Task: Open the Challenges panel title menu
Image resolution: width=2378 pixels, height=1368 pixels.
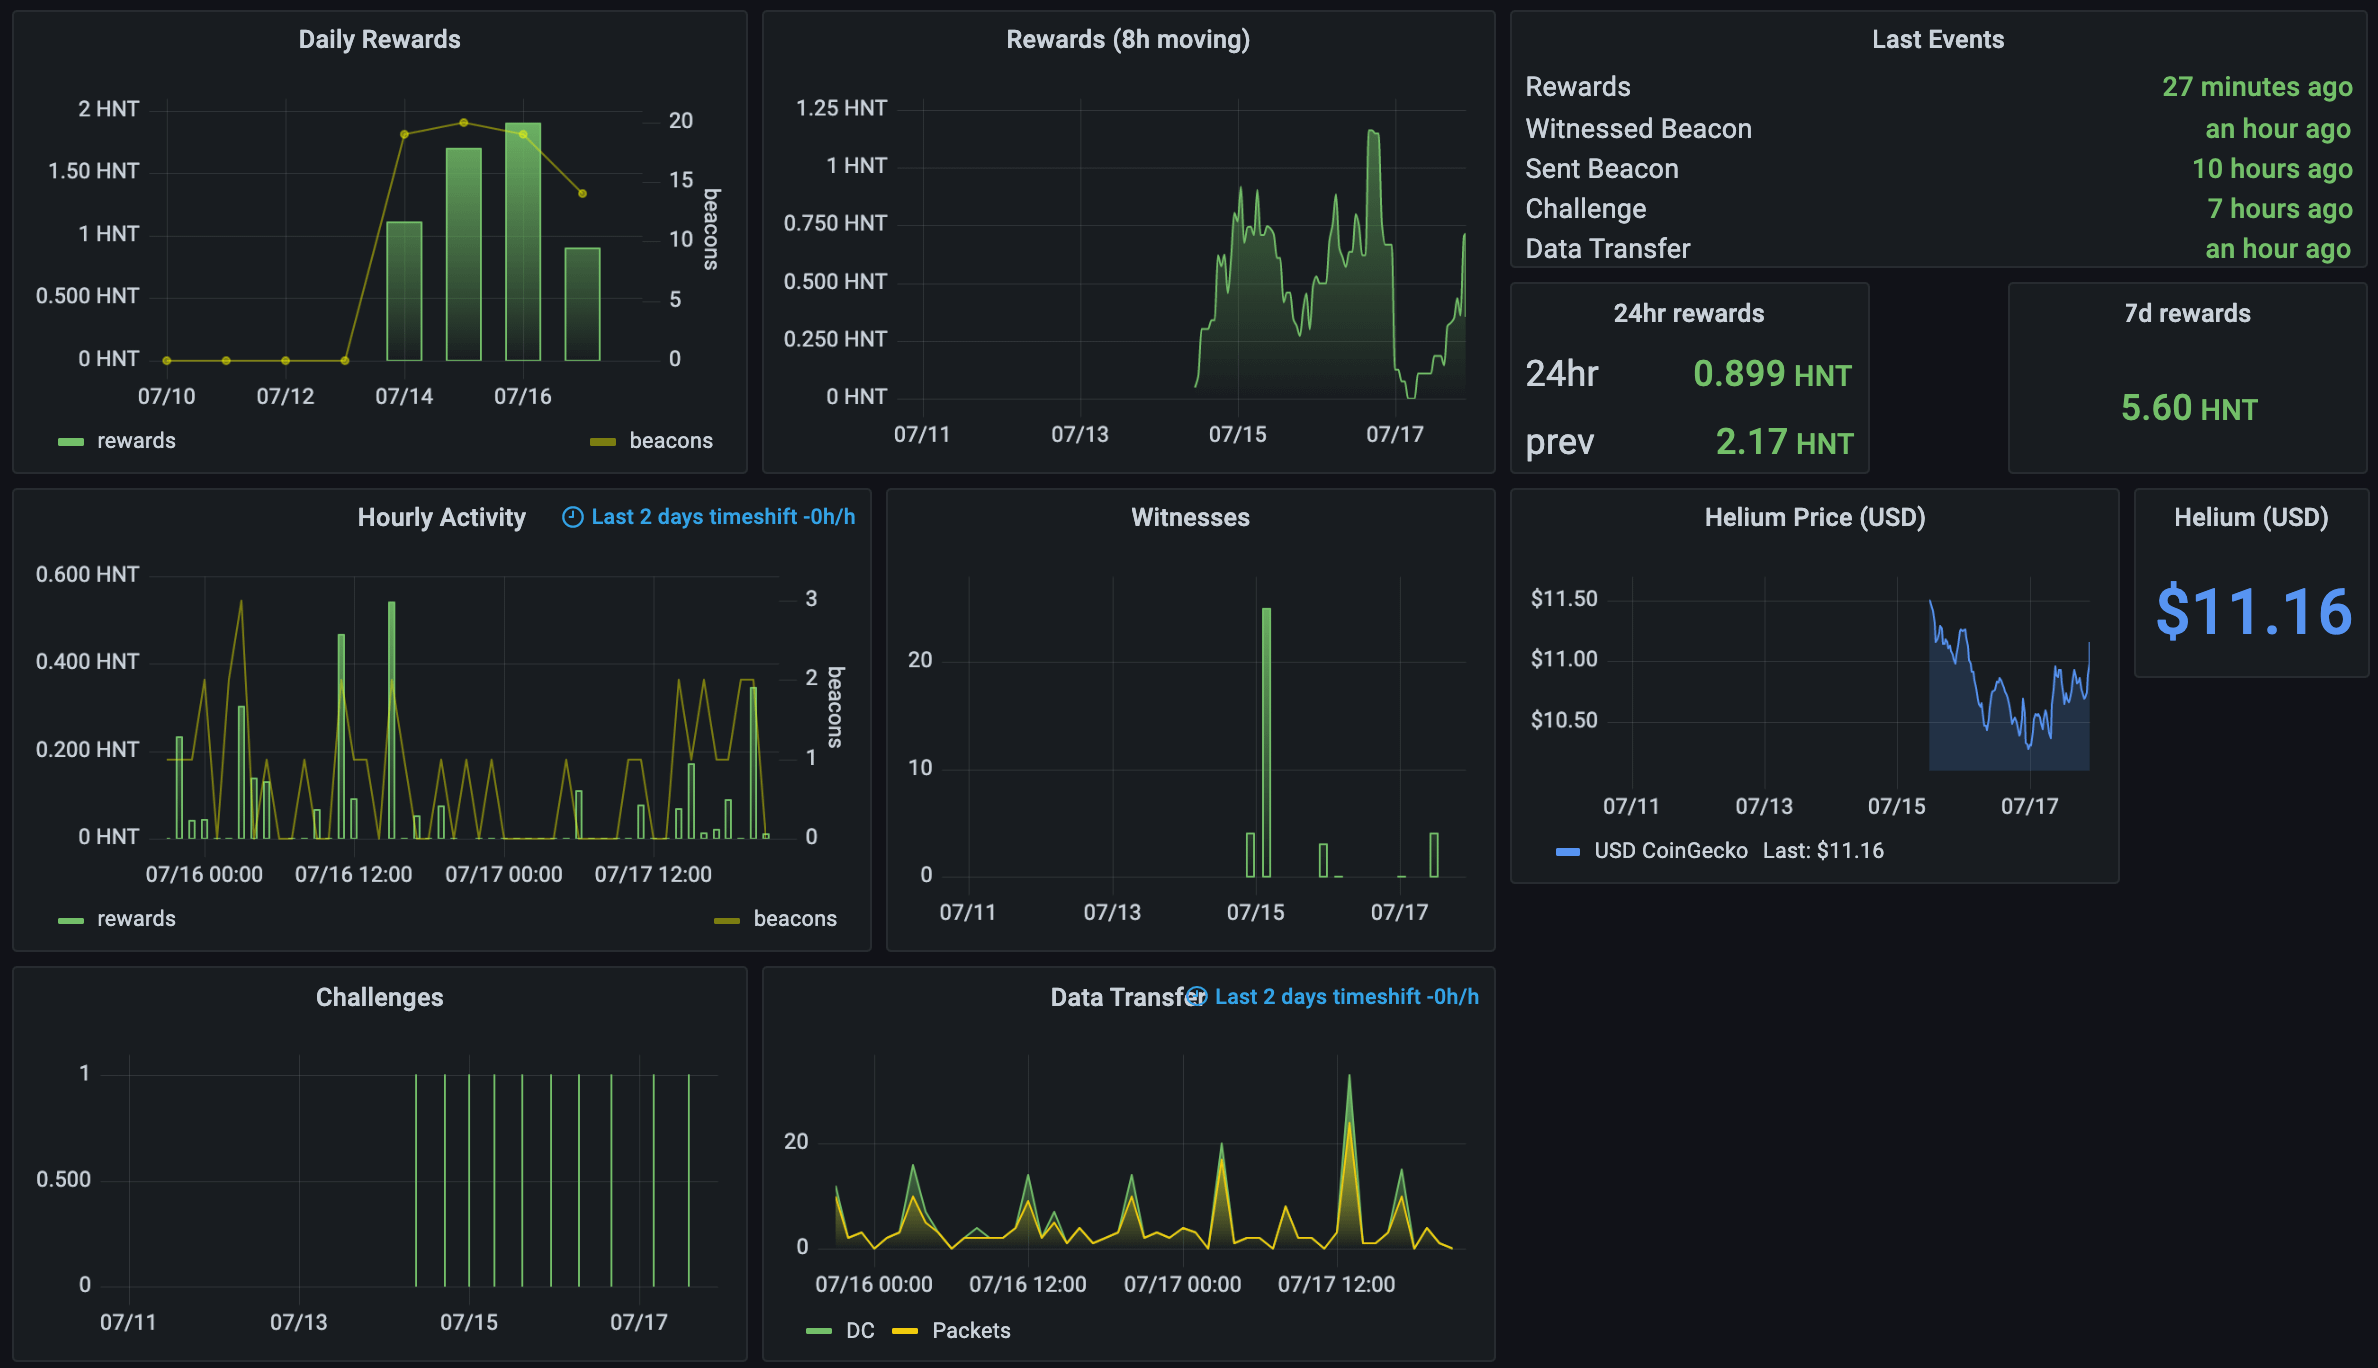Action: pyautogui.click(x=380, y=996)
